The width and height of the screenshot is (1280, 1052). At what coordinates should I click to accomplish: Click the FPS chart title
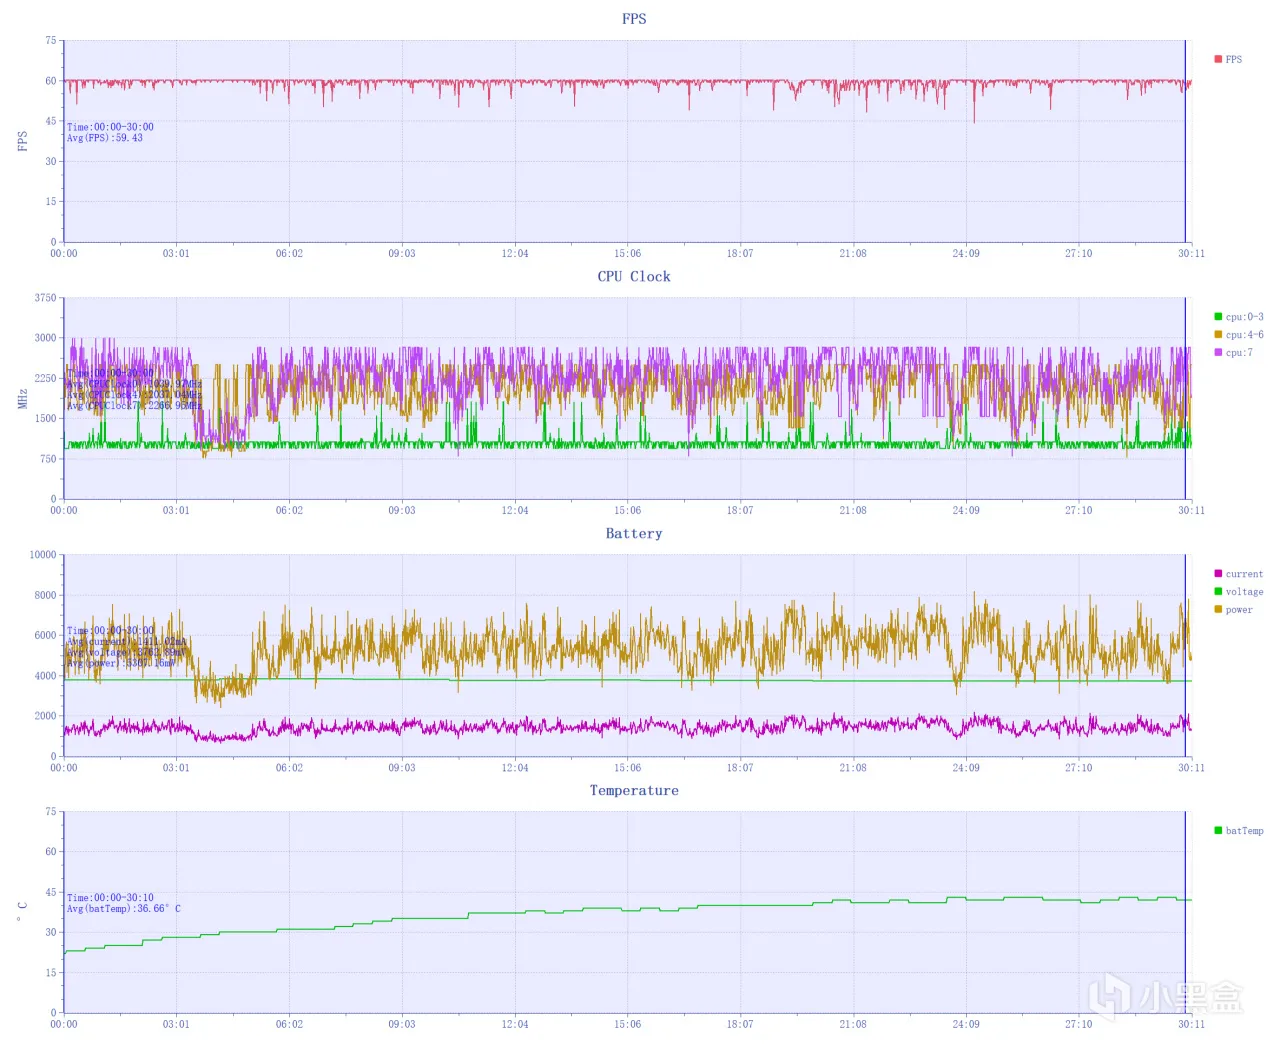[x=634, y=19]
